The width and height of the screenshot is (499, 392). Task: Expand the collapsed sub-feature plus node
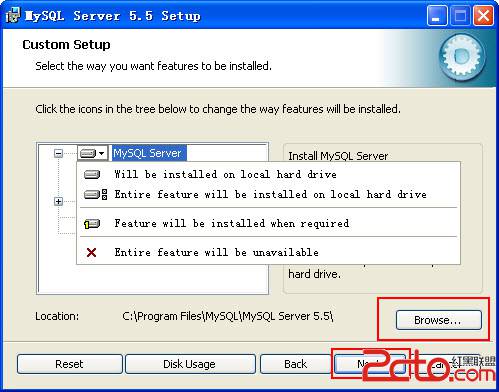[x=58, y=201]
